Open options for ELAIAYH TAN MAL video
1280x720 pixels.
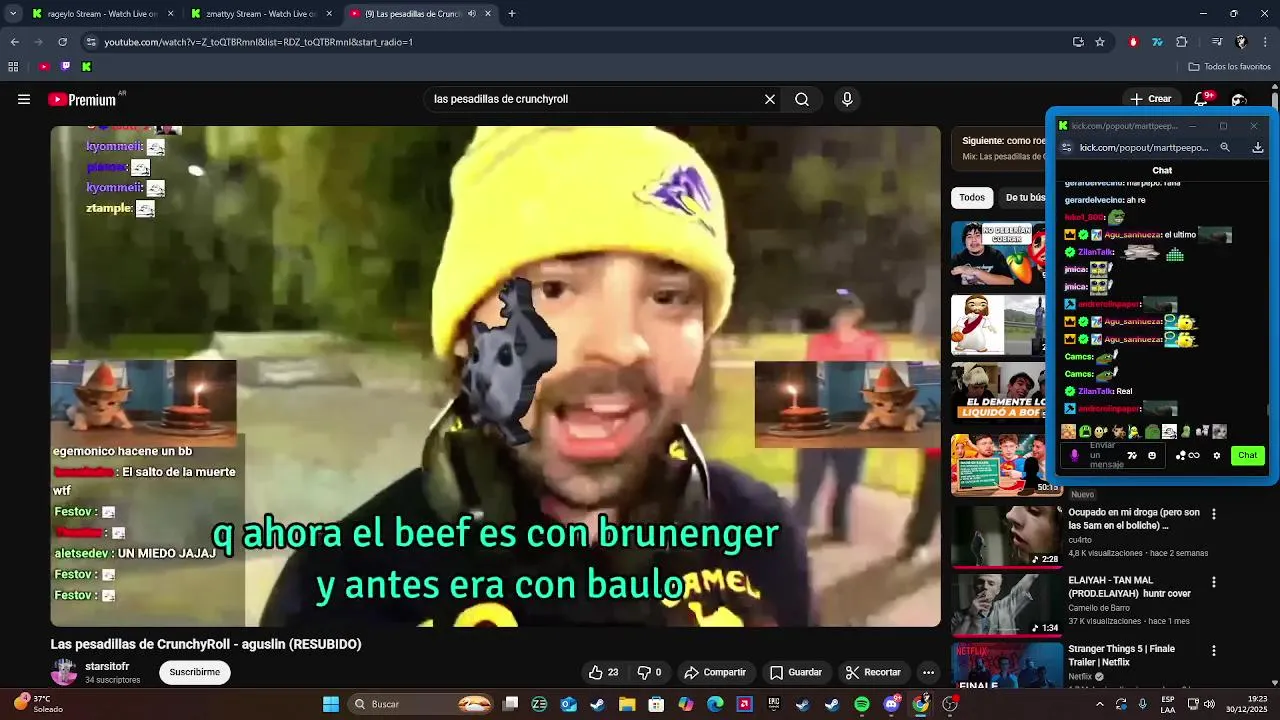point(1214,582)
